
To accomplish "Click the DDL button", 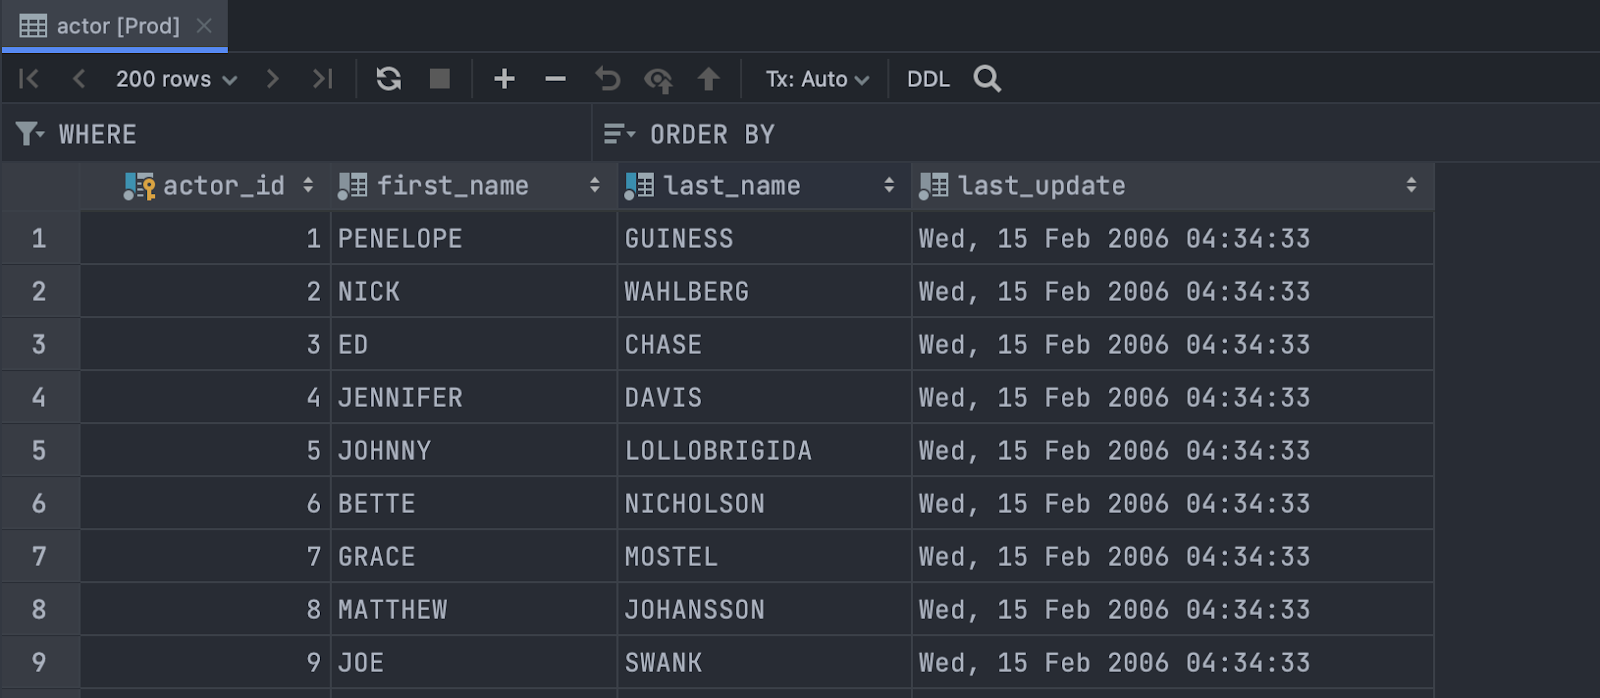I will (928, 79).
